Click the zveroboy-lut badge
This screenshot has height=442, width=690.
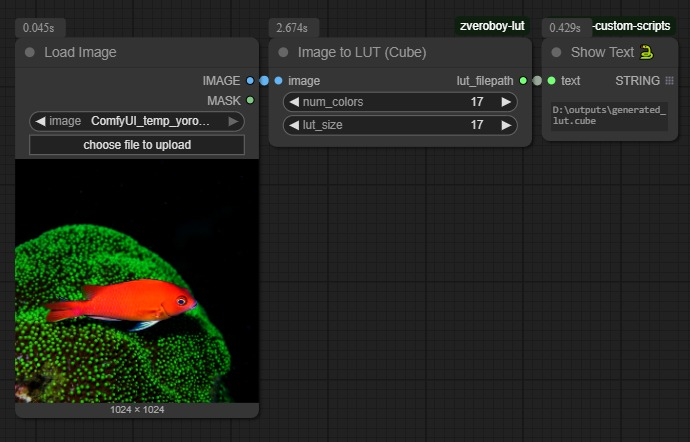click(492, 26)
